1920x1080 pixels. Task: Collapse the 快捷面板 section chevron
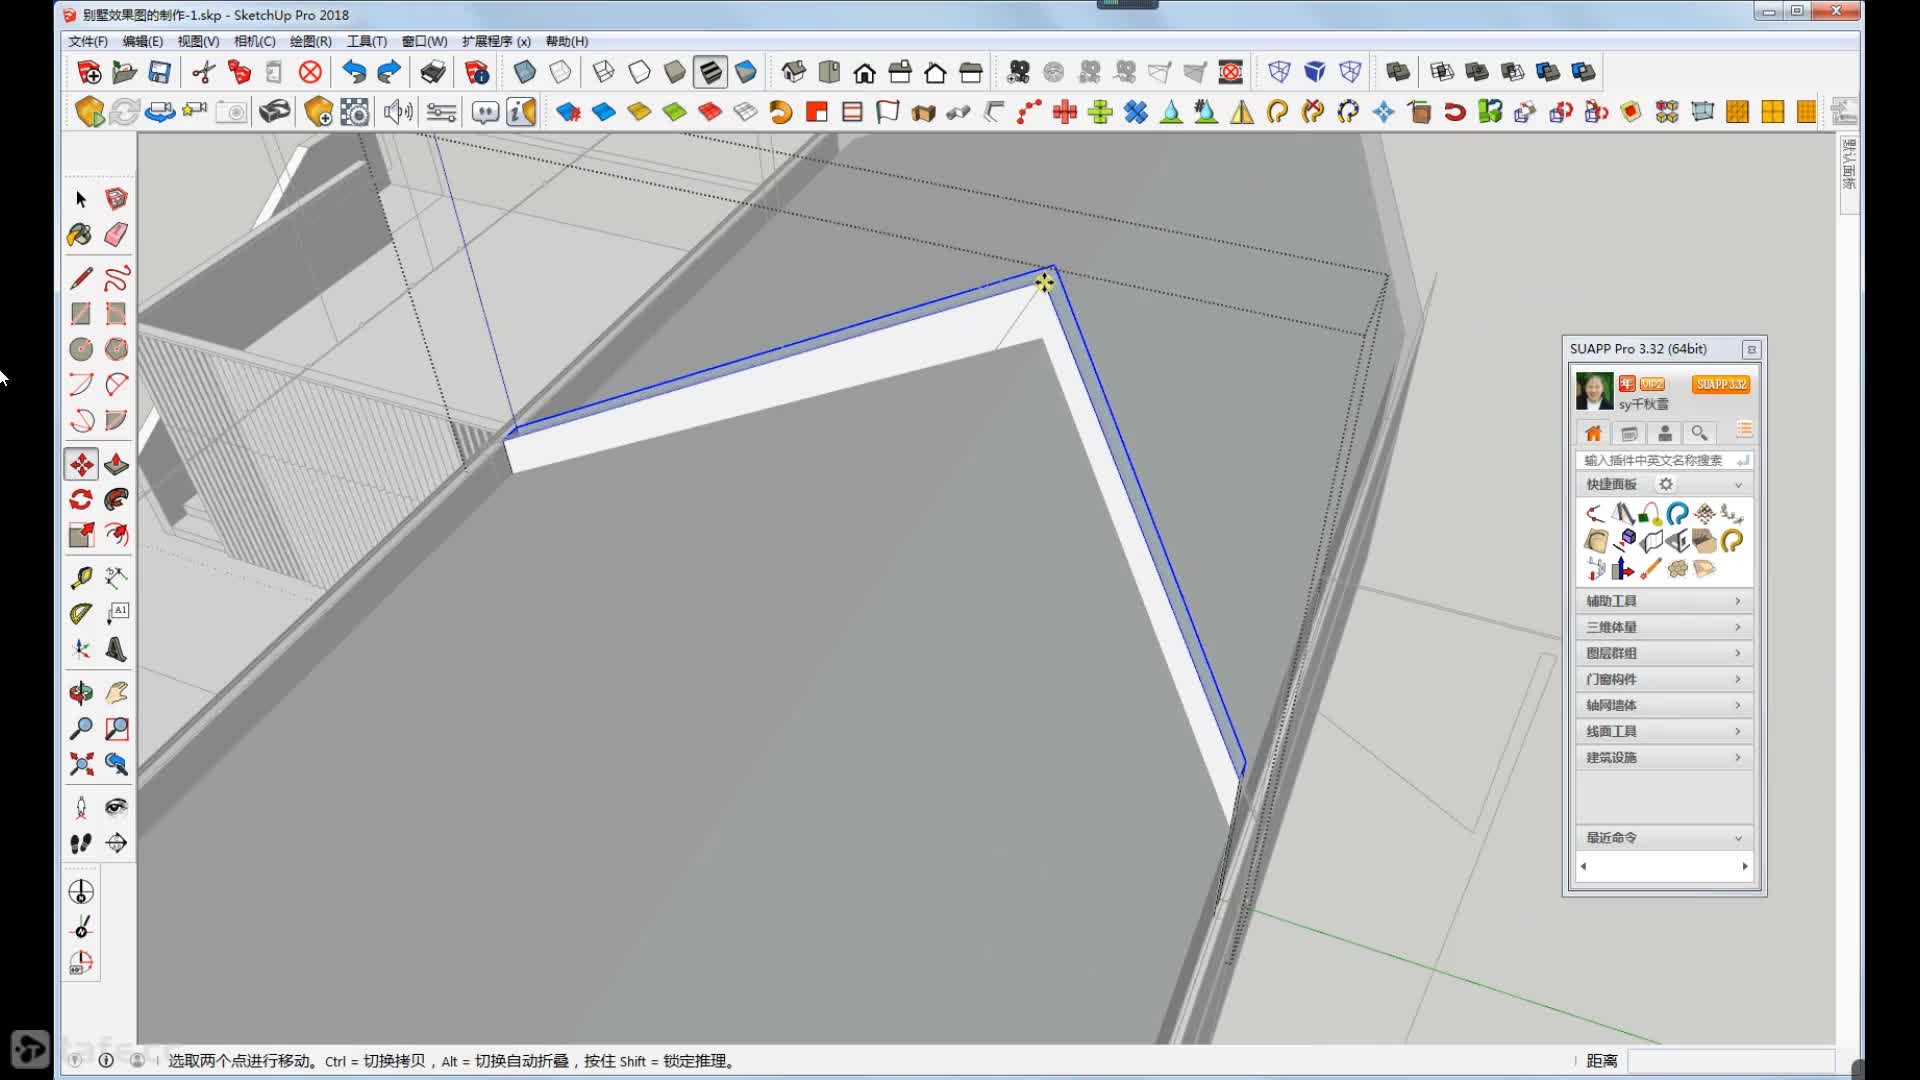1738,485
